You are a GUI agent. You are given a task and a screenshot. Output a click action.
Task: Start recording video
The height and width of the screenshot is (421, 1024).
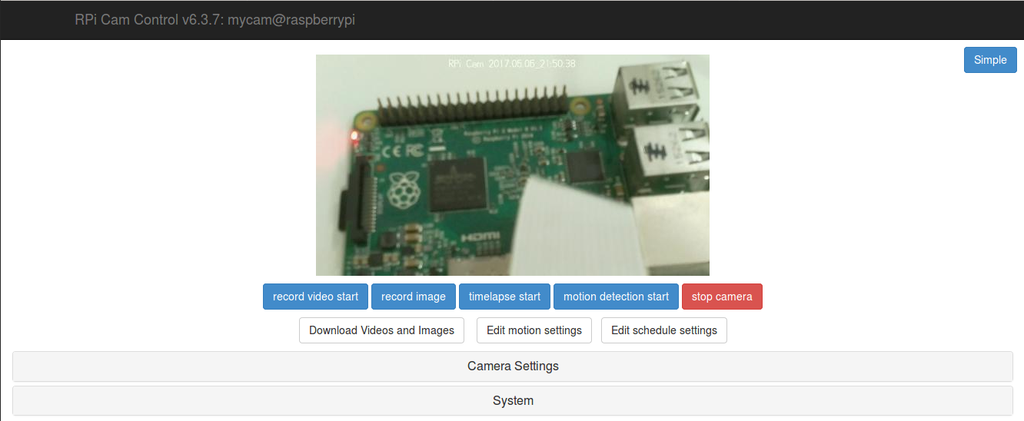315,296
